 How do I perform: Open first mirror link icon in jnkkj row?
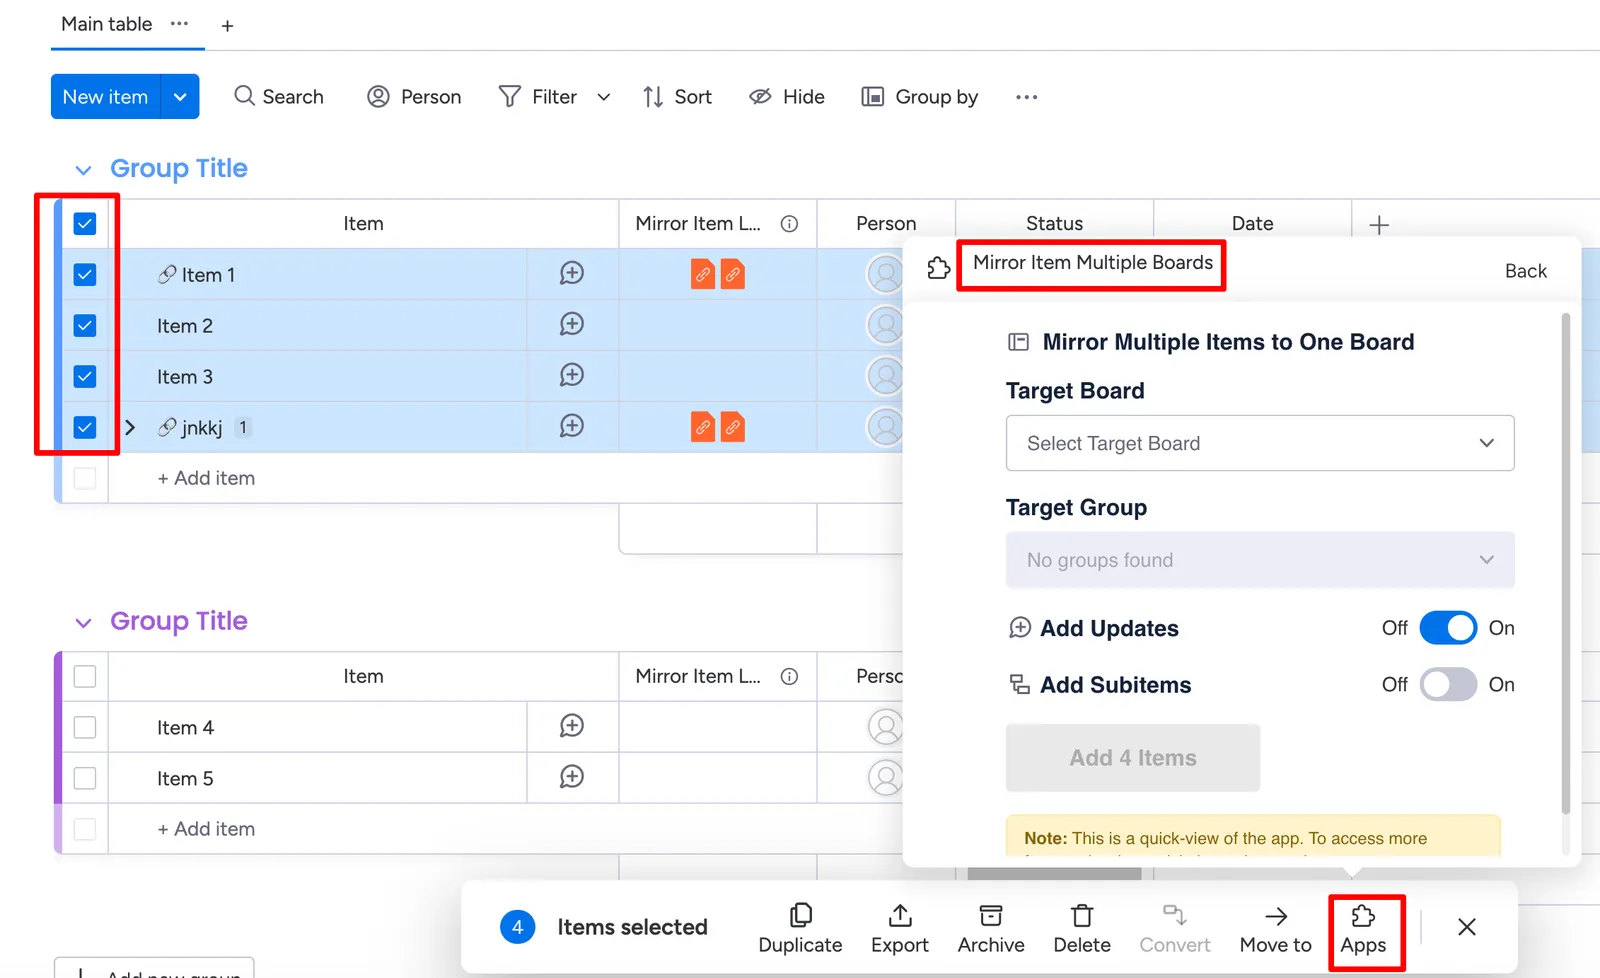pos(703,427)
